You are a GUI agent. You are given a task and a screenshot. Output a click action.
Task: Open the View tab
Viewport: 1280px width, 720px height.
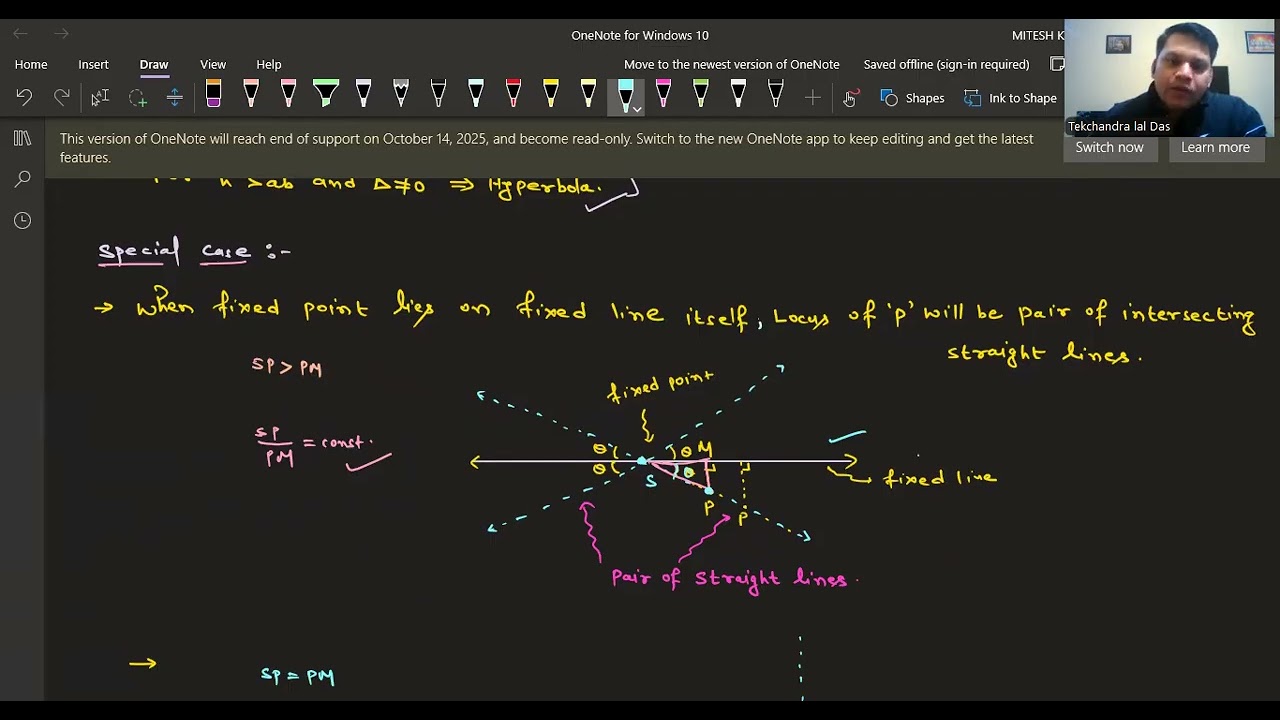(x=213, y=64)
